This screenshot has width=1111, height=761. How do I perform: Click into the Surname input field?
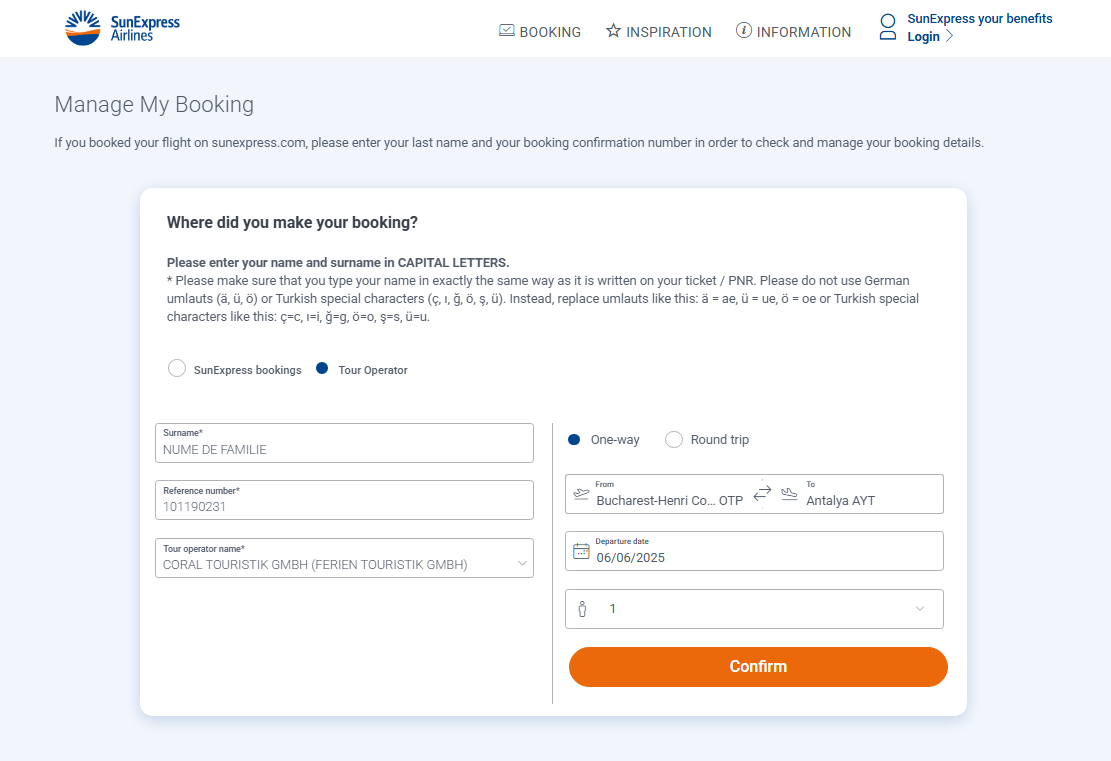(344, 443)
